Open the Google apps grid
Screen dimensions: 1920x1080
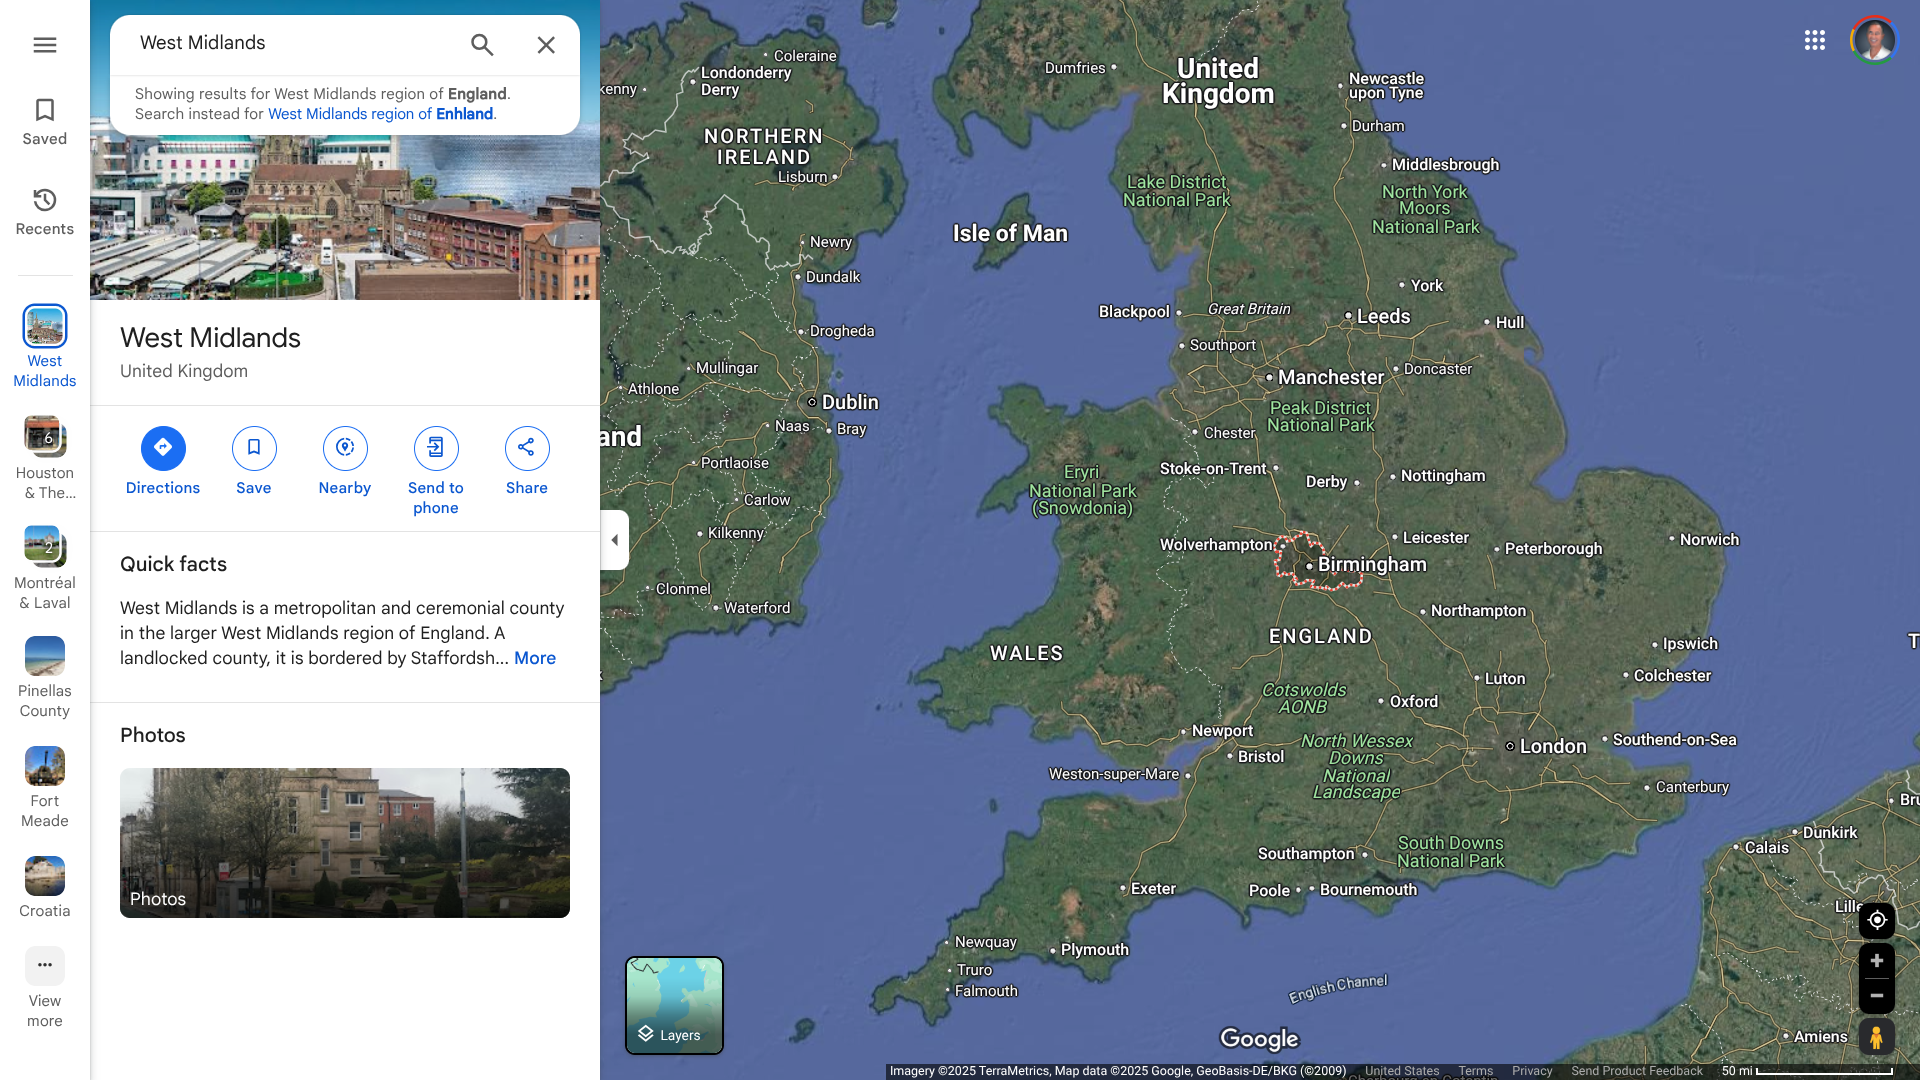pos(1815,40)
